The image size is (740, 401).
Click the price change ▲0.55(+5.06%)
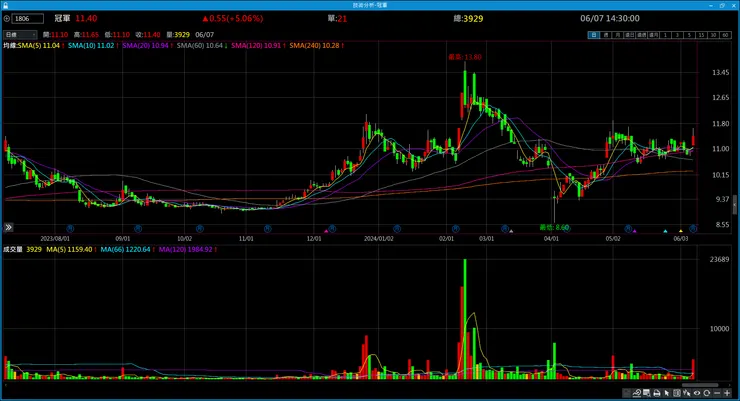point(233,18)
